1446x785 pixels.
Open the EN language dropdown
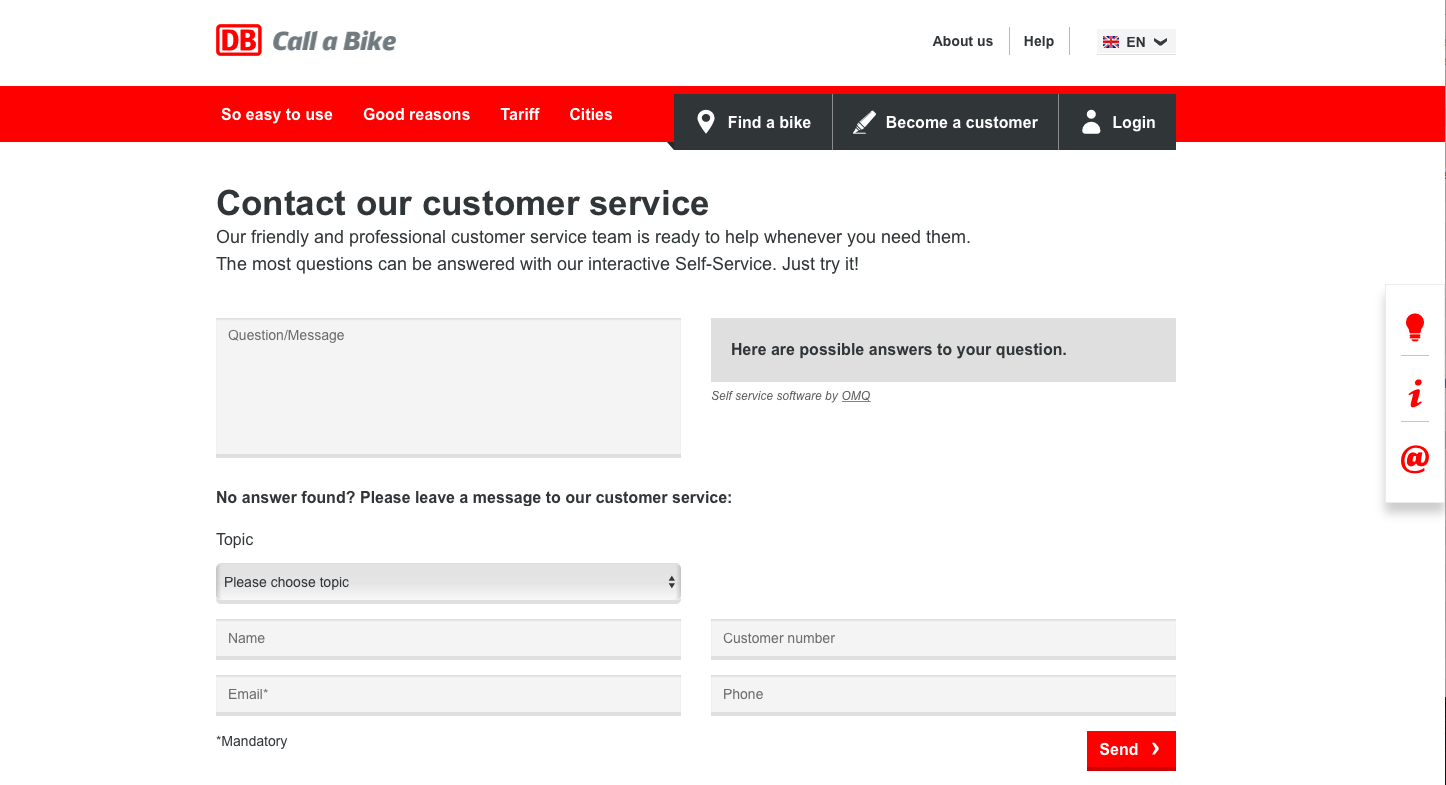coord(1136,42)
